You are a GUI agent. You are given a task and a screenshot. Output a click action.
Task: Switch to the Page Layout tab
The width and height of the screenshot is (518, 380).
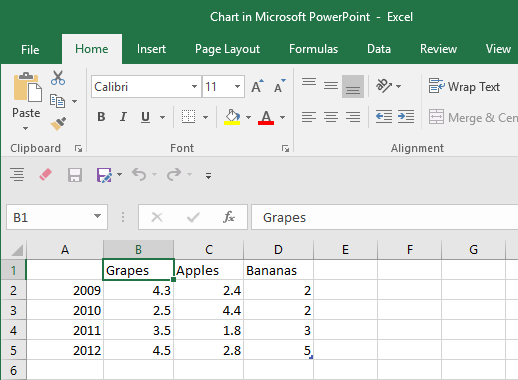pyautogui.click(x=227, y=49)
